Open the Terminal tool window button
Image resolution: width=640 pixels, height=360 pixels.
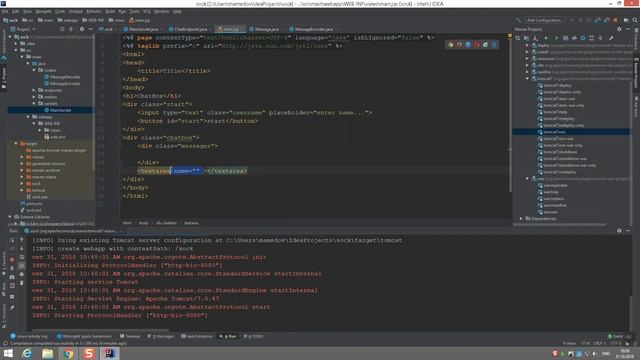(x=130, y=336)
